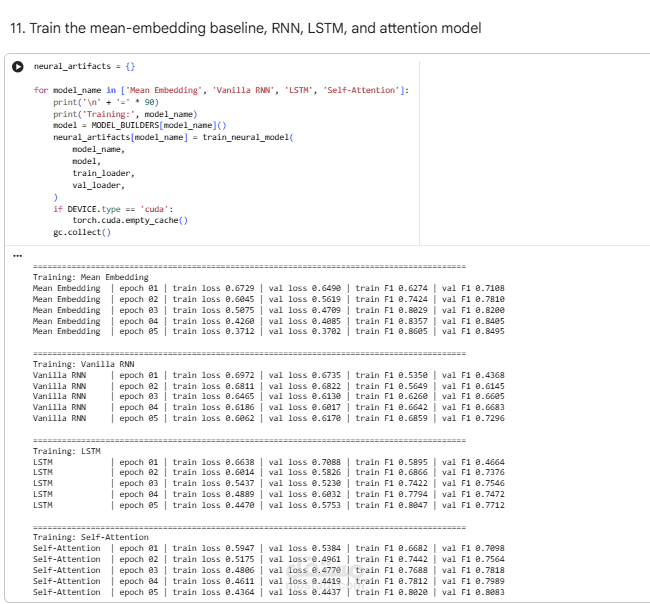Click the 'for model_name in' loop line
The height and width of the screenshot is (604, 650).
click(x=221, y=90)
